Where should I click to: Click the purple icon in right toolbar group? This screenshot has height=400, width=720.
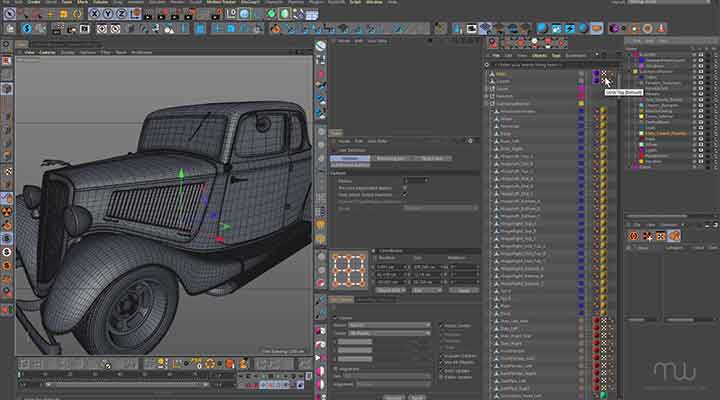[x=614, y=28]
